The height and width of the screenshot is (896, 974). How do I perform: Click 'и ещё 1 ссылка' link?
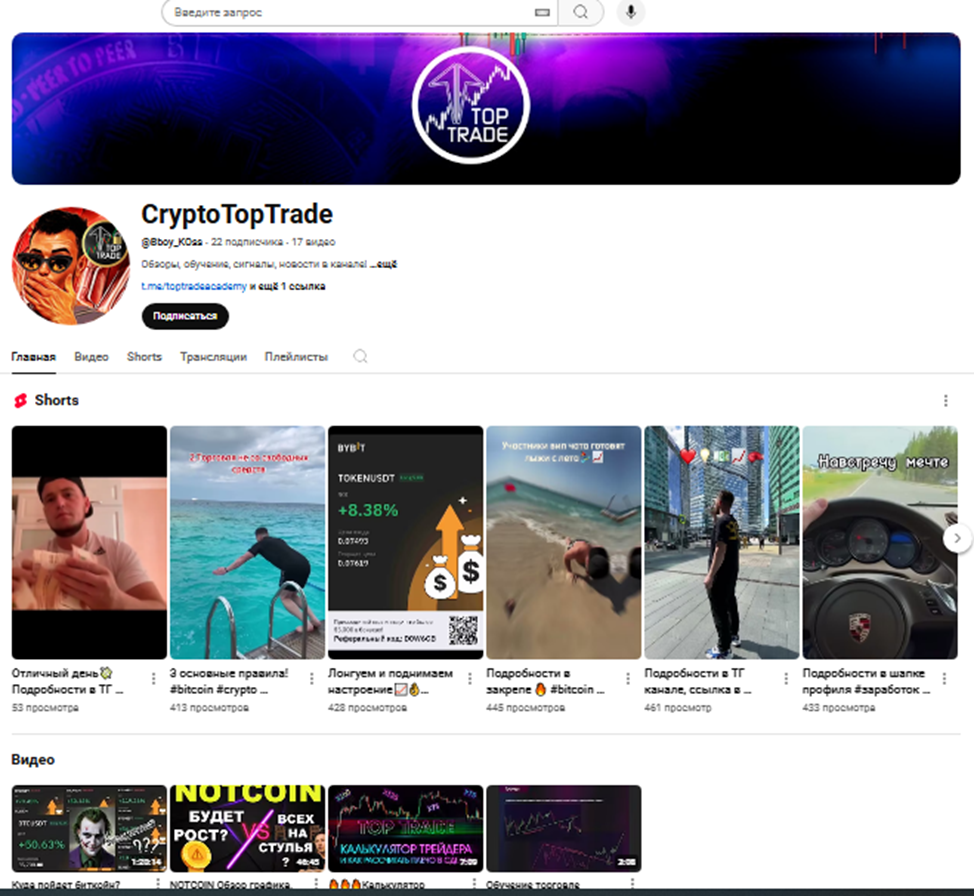[x=288, y=286]
